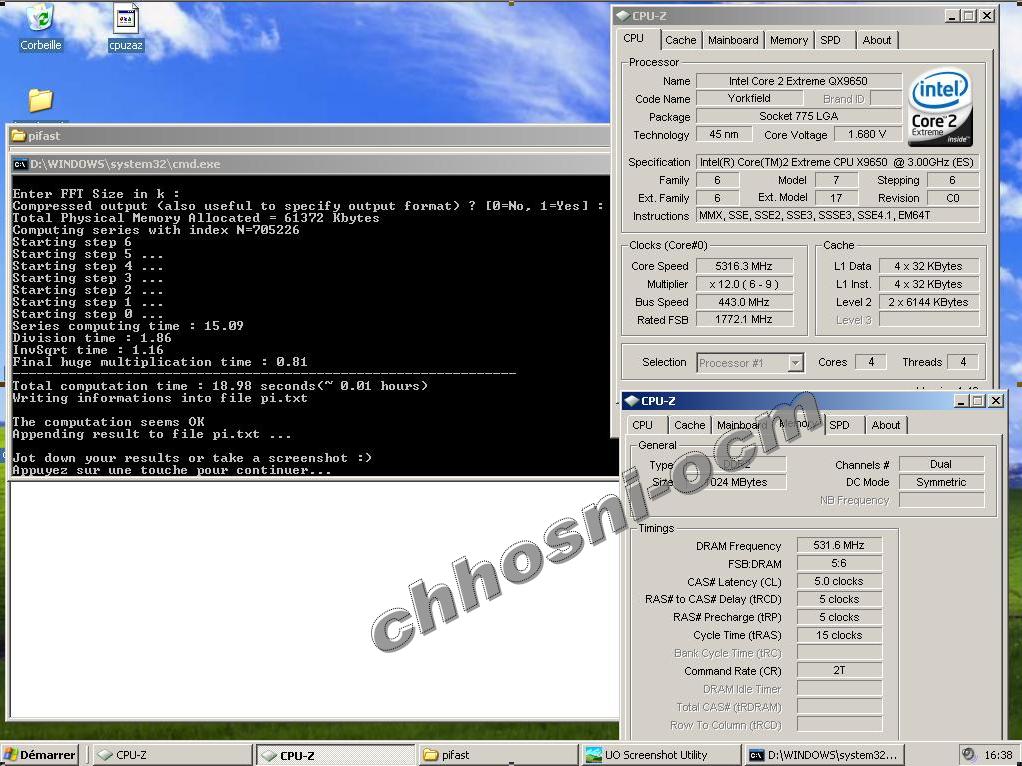
Task: Click the Intel Core 2 Extreme QX9650 name field
Action: [798, 81]
